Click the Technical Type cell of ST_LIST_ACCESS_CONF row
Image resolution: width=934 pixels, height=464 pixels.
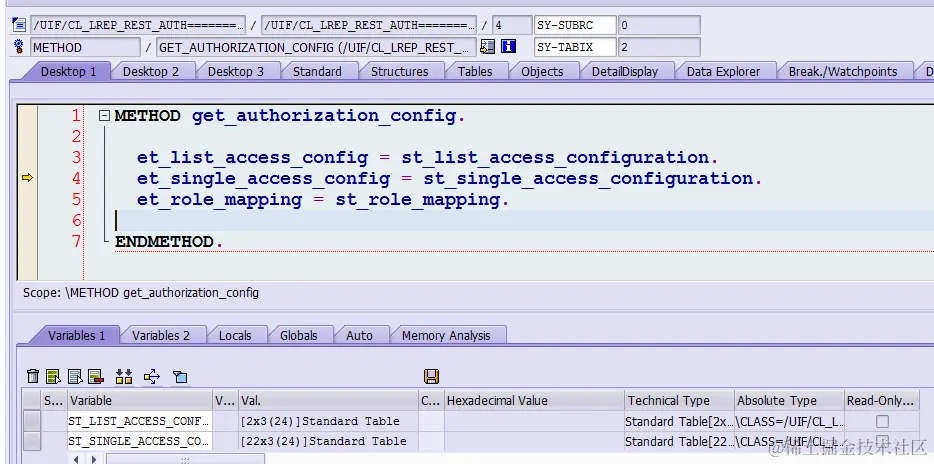click(680, 421)
